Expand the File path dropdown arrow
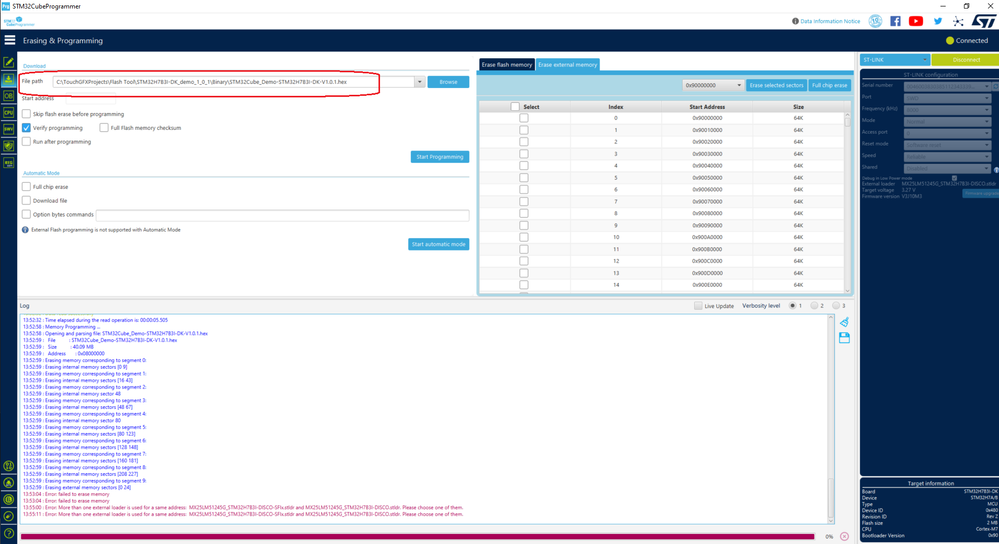This screenshot has height=544, width=999. point(419,82)
